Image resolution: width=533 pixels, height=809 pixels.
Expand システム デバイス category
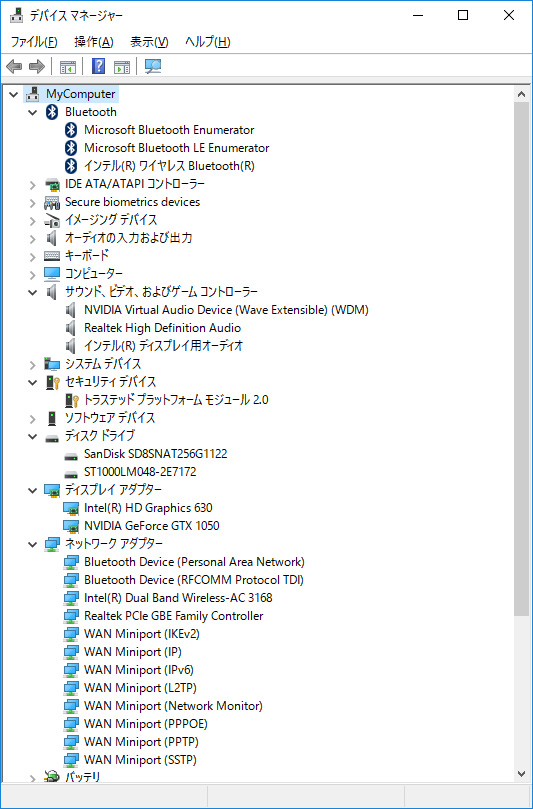33,364
